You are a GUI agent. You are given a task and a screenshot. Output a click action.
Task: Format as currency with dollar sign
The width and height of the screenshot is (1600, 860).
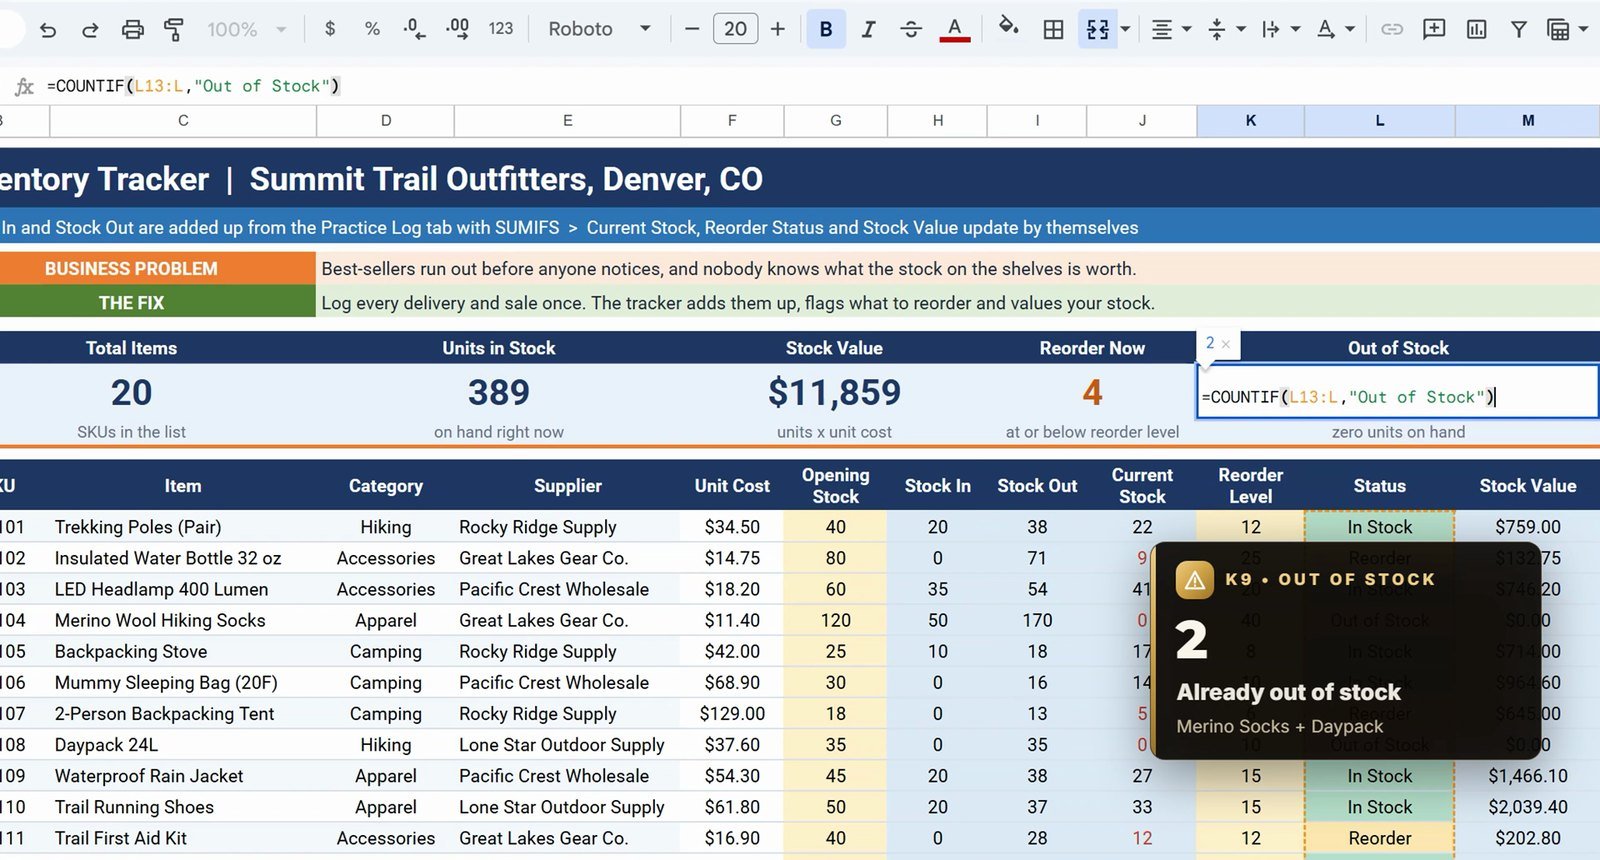(x=330, y=29)
